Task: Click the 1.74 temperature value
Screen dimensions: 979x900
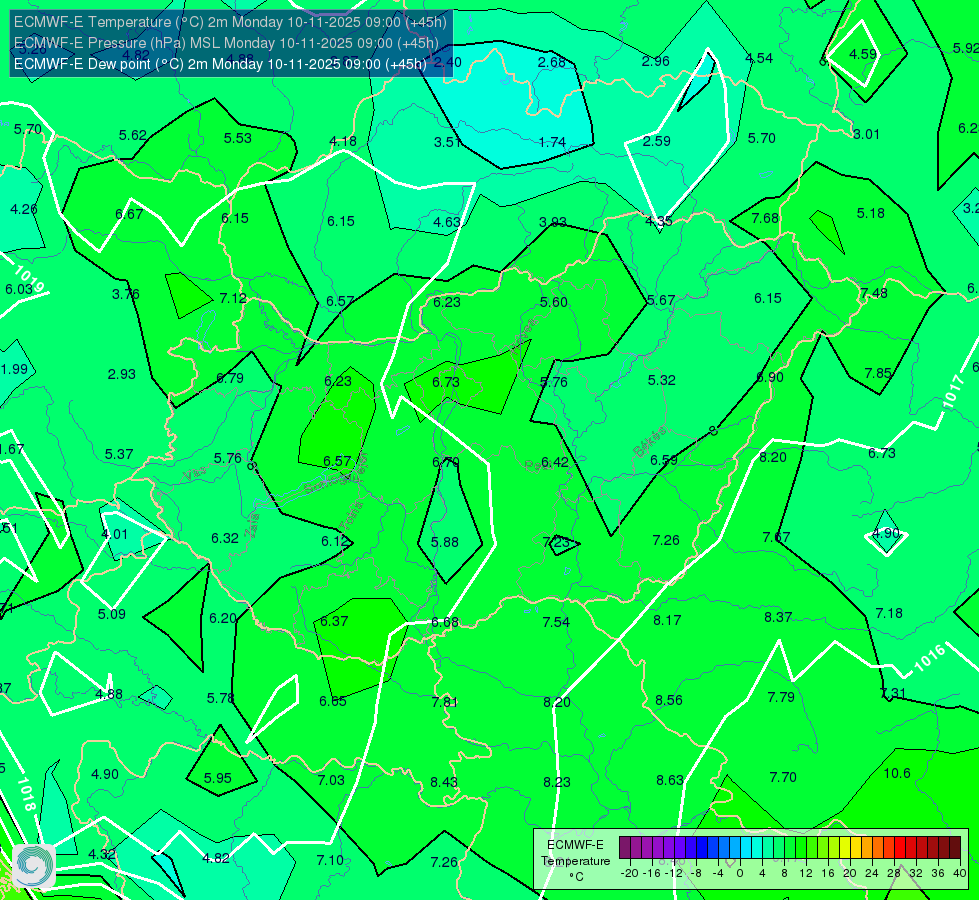Action: click(x=553, y=142)
